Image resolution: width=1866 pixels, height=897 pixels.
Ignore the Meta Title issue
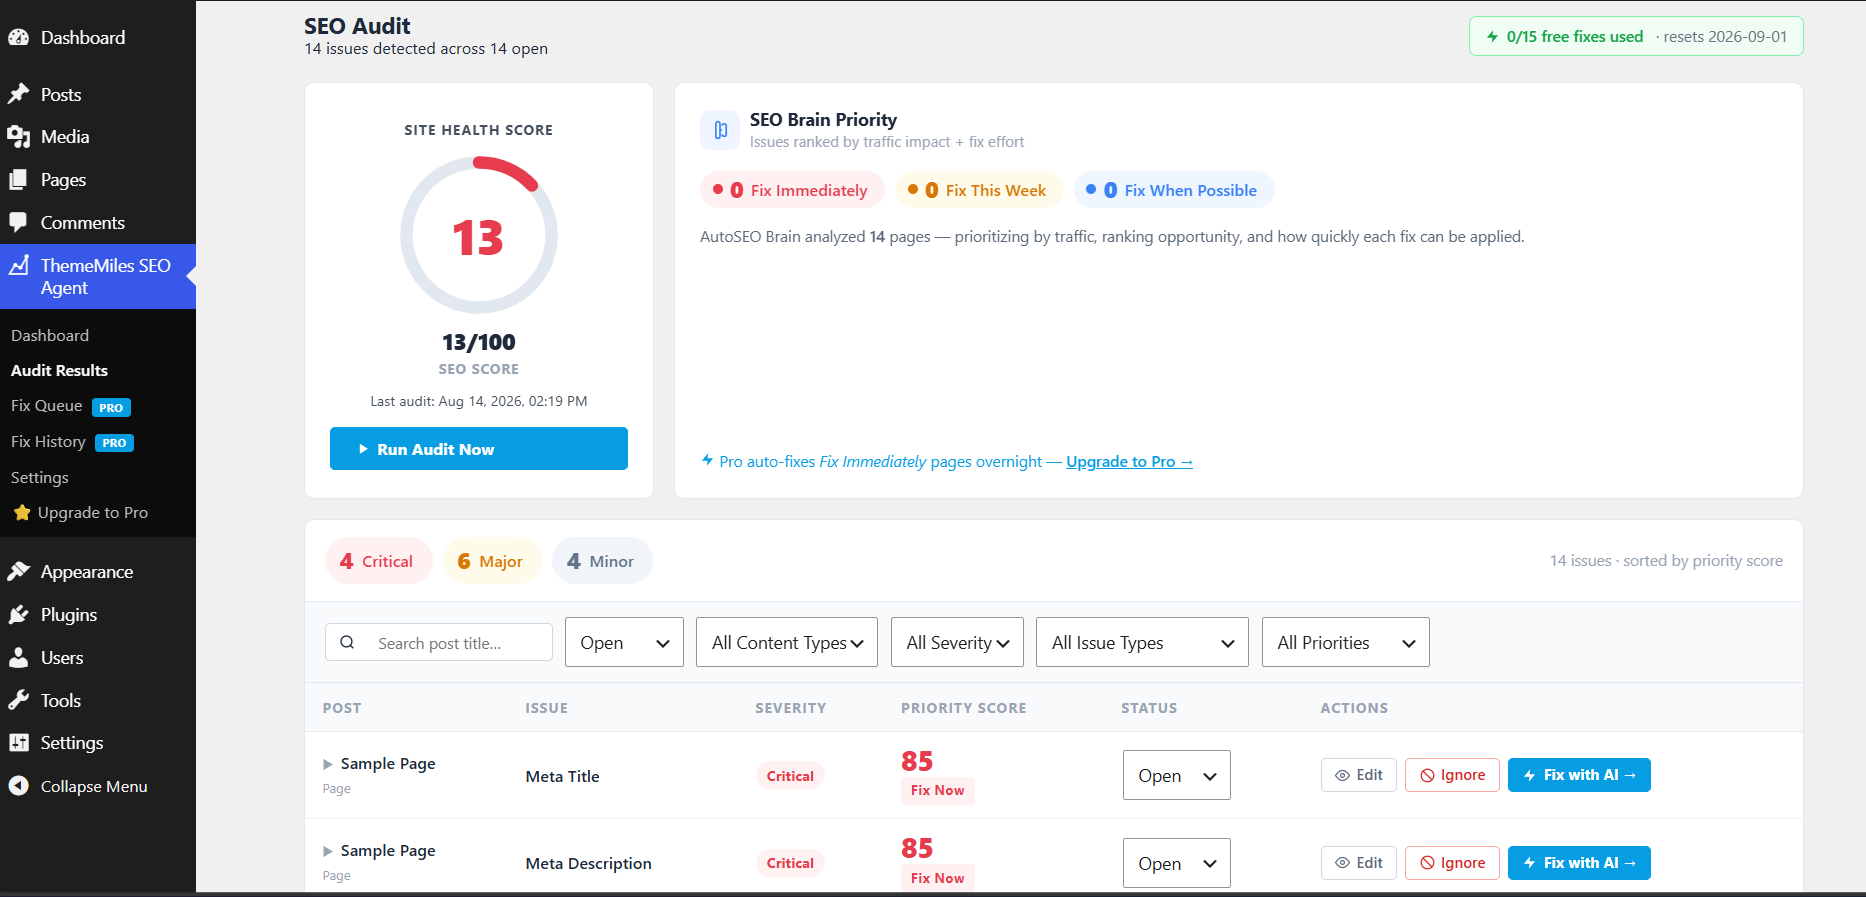coord(1452,775)
